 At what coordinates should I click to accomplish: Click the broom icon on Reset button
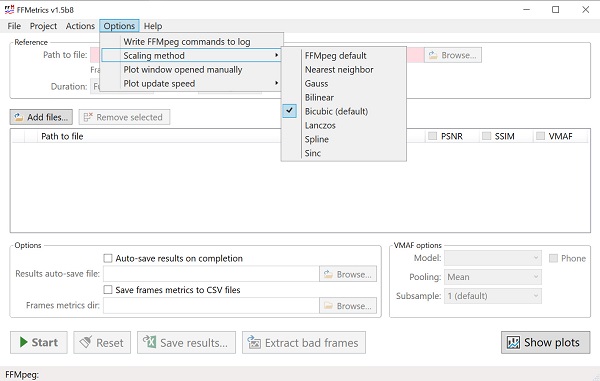pyautogui.click(x=86, y=342)
